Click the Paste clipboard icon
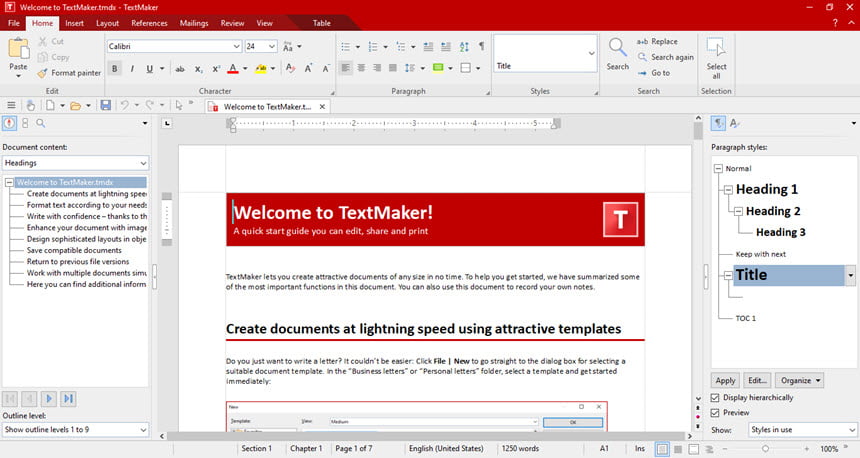This screenshot has height=458, width=860. [18, 49]
